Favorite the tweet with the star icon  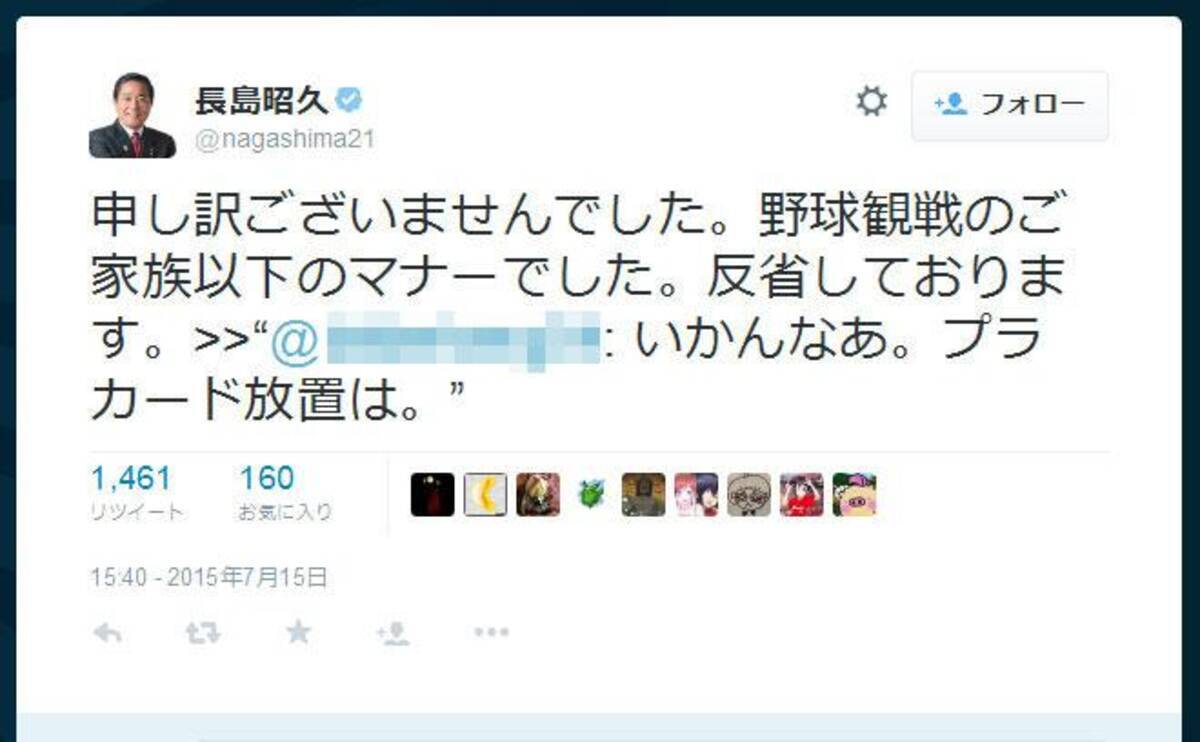point(298,631)
